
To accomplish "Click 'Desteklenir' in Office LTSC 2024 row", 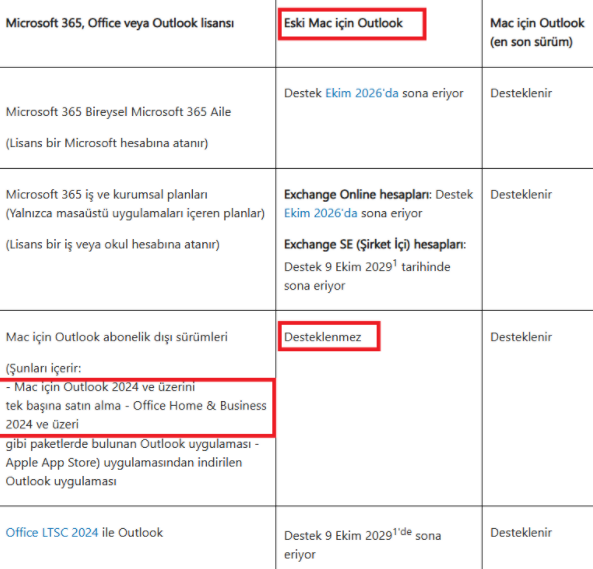I will click(521, 532).
